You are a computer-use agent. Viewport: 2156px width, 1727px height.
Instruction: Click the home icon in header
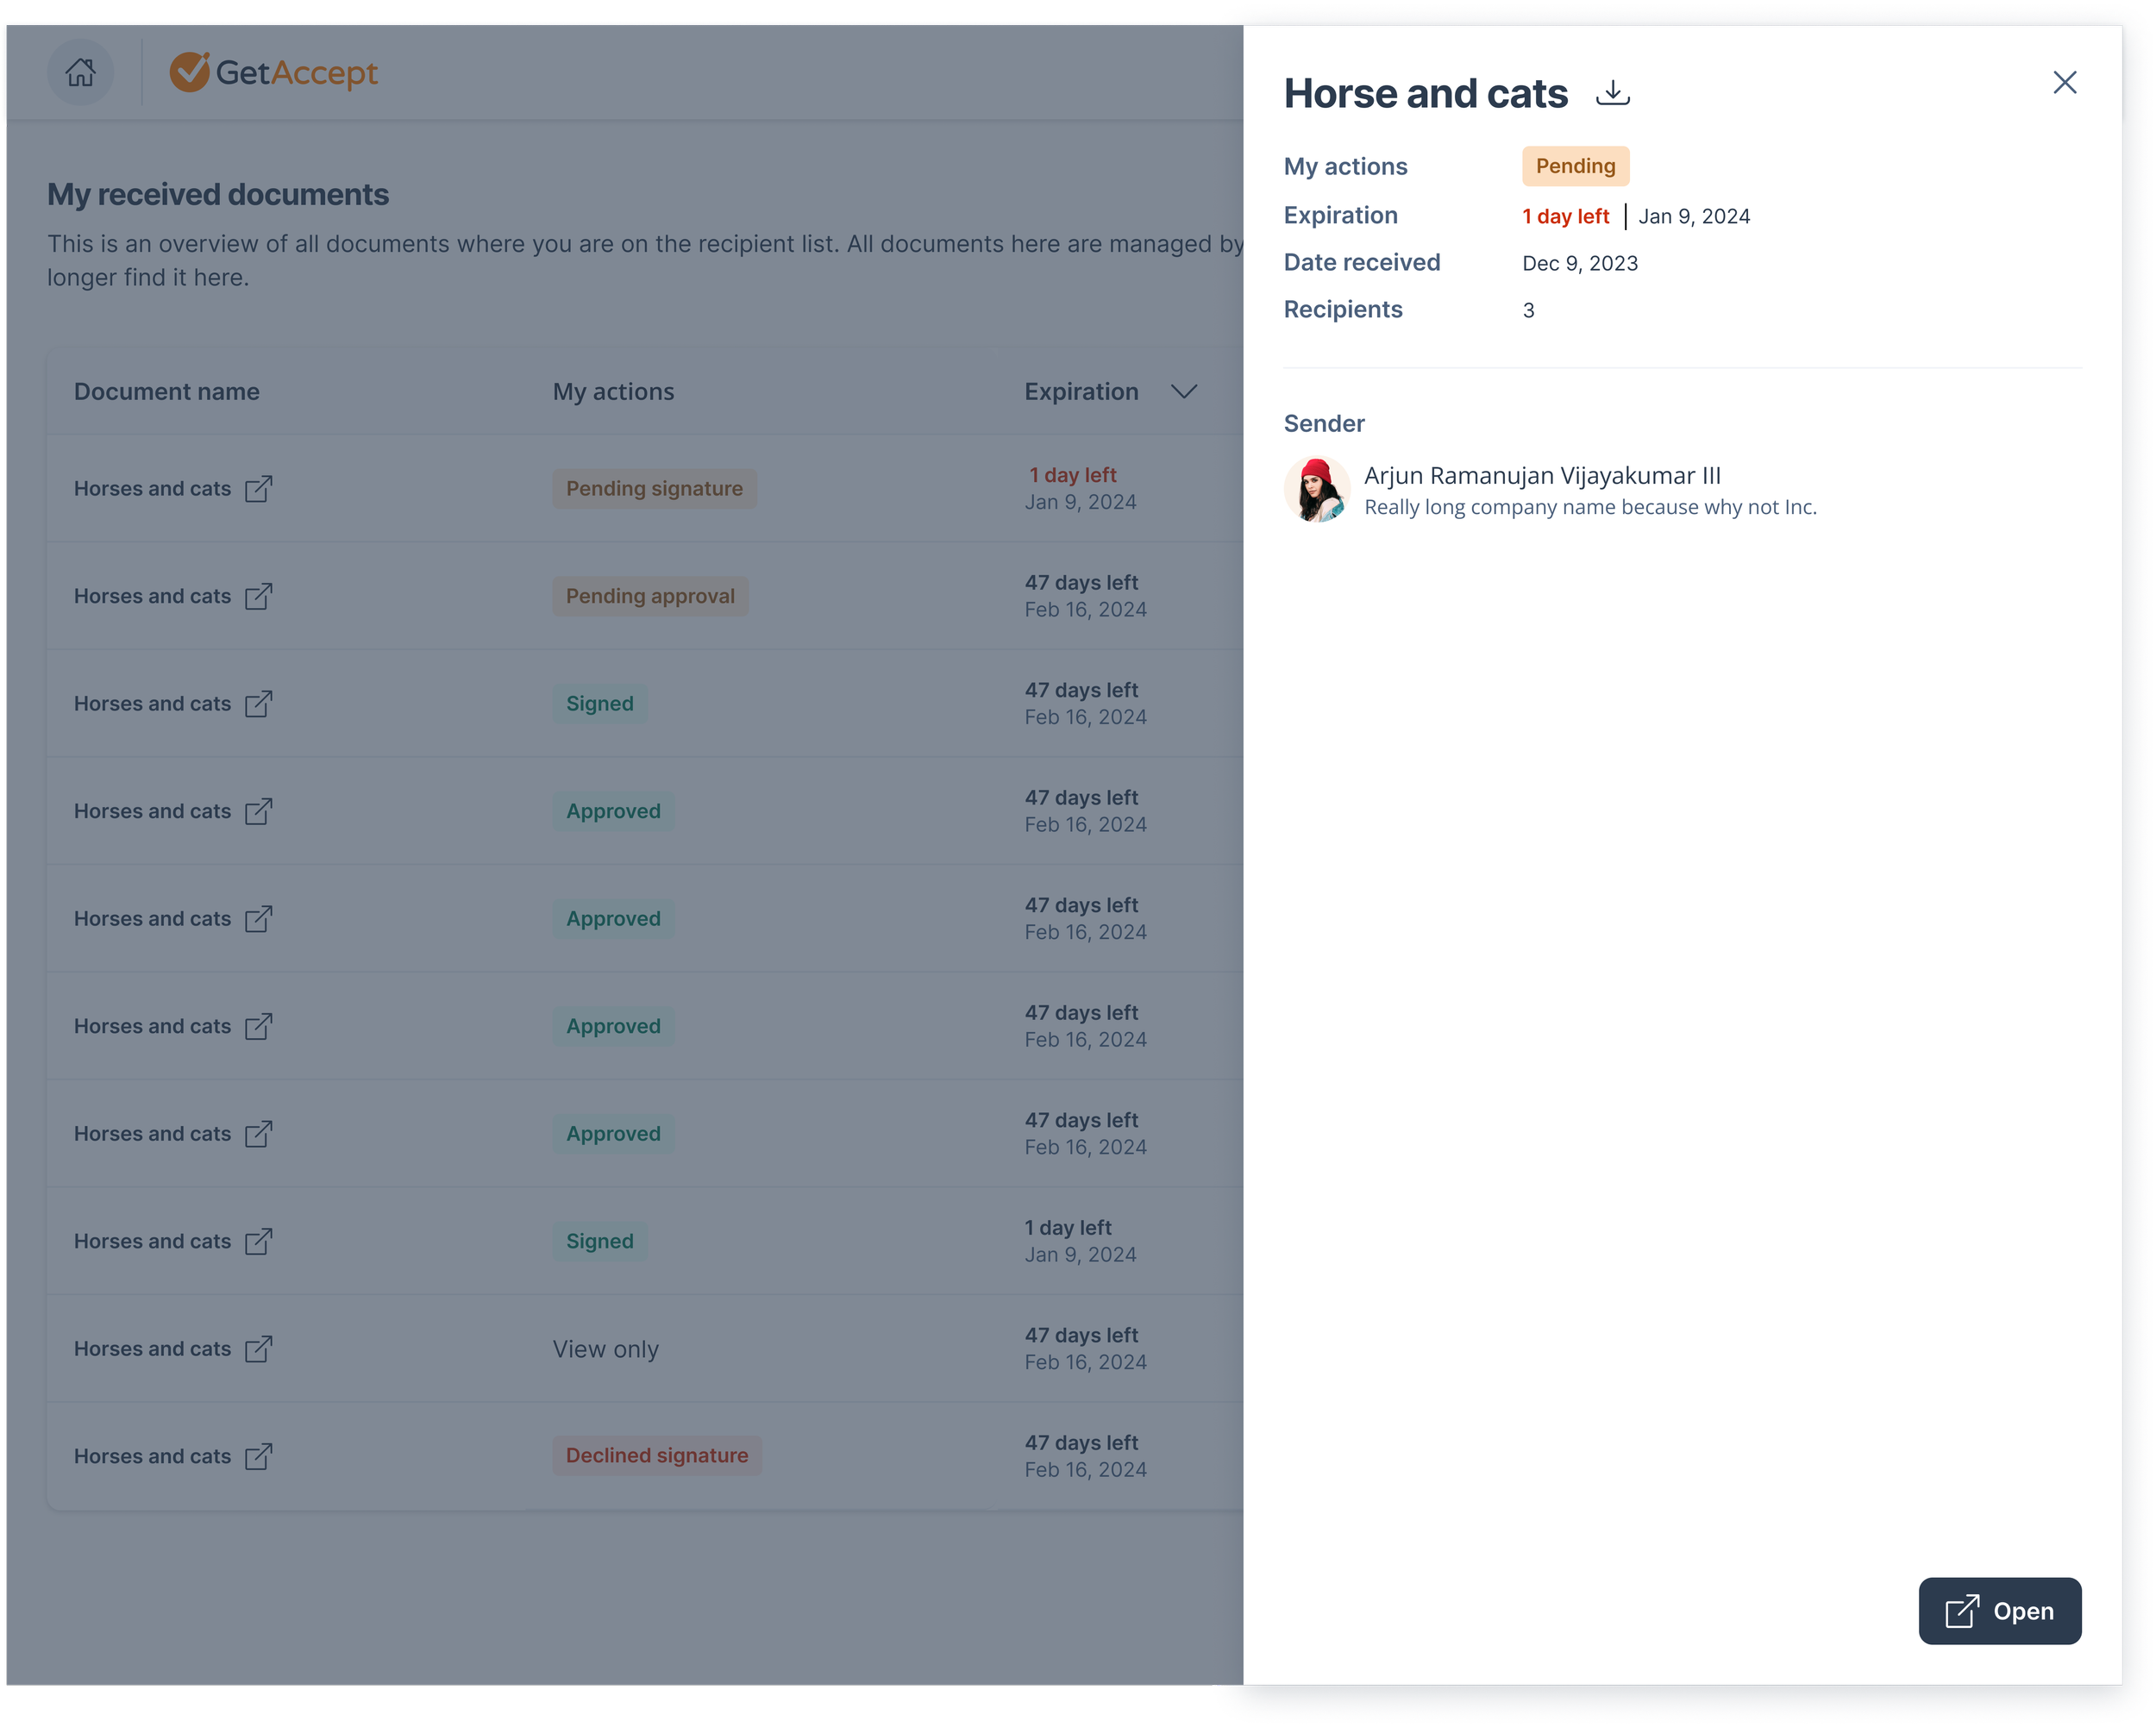pos(80,72)
